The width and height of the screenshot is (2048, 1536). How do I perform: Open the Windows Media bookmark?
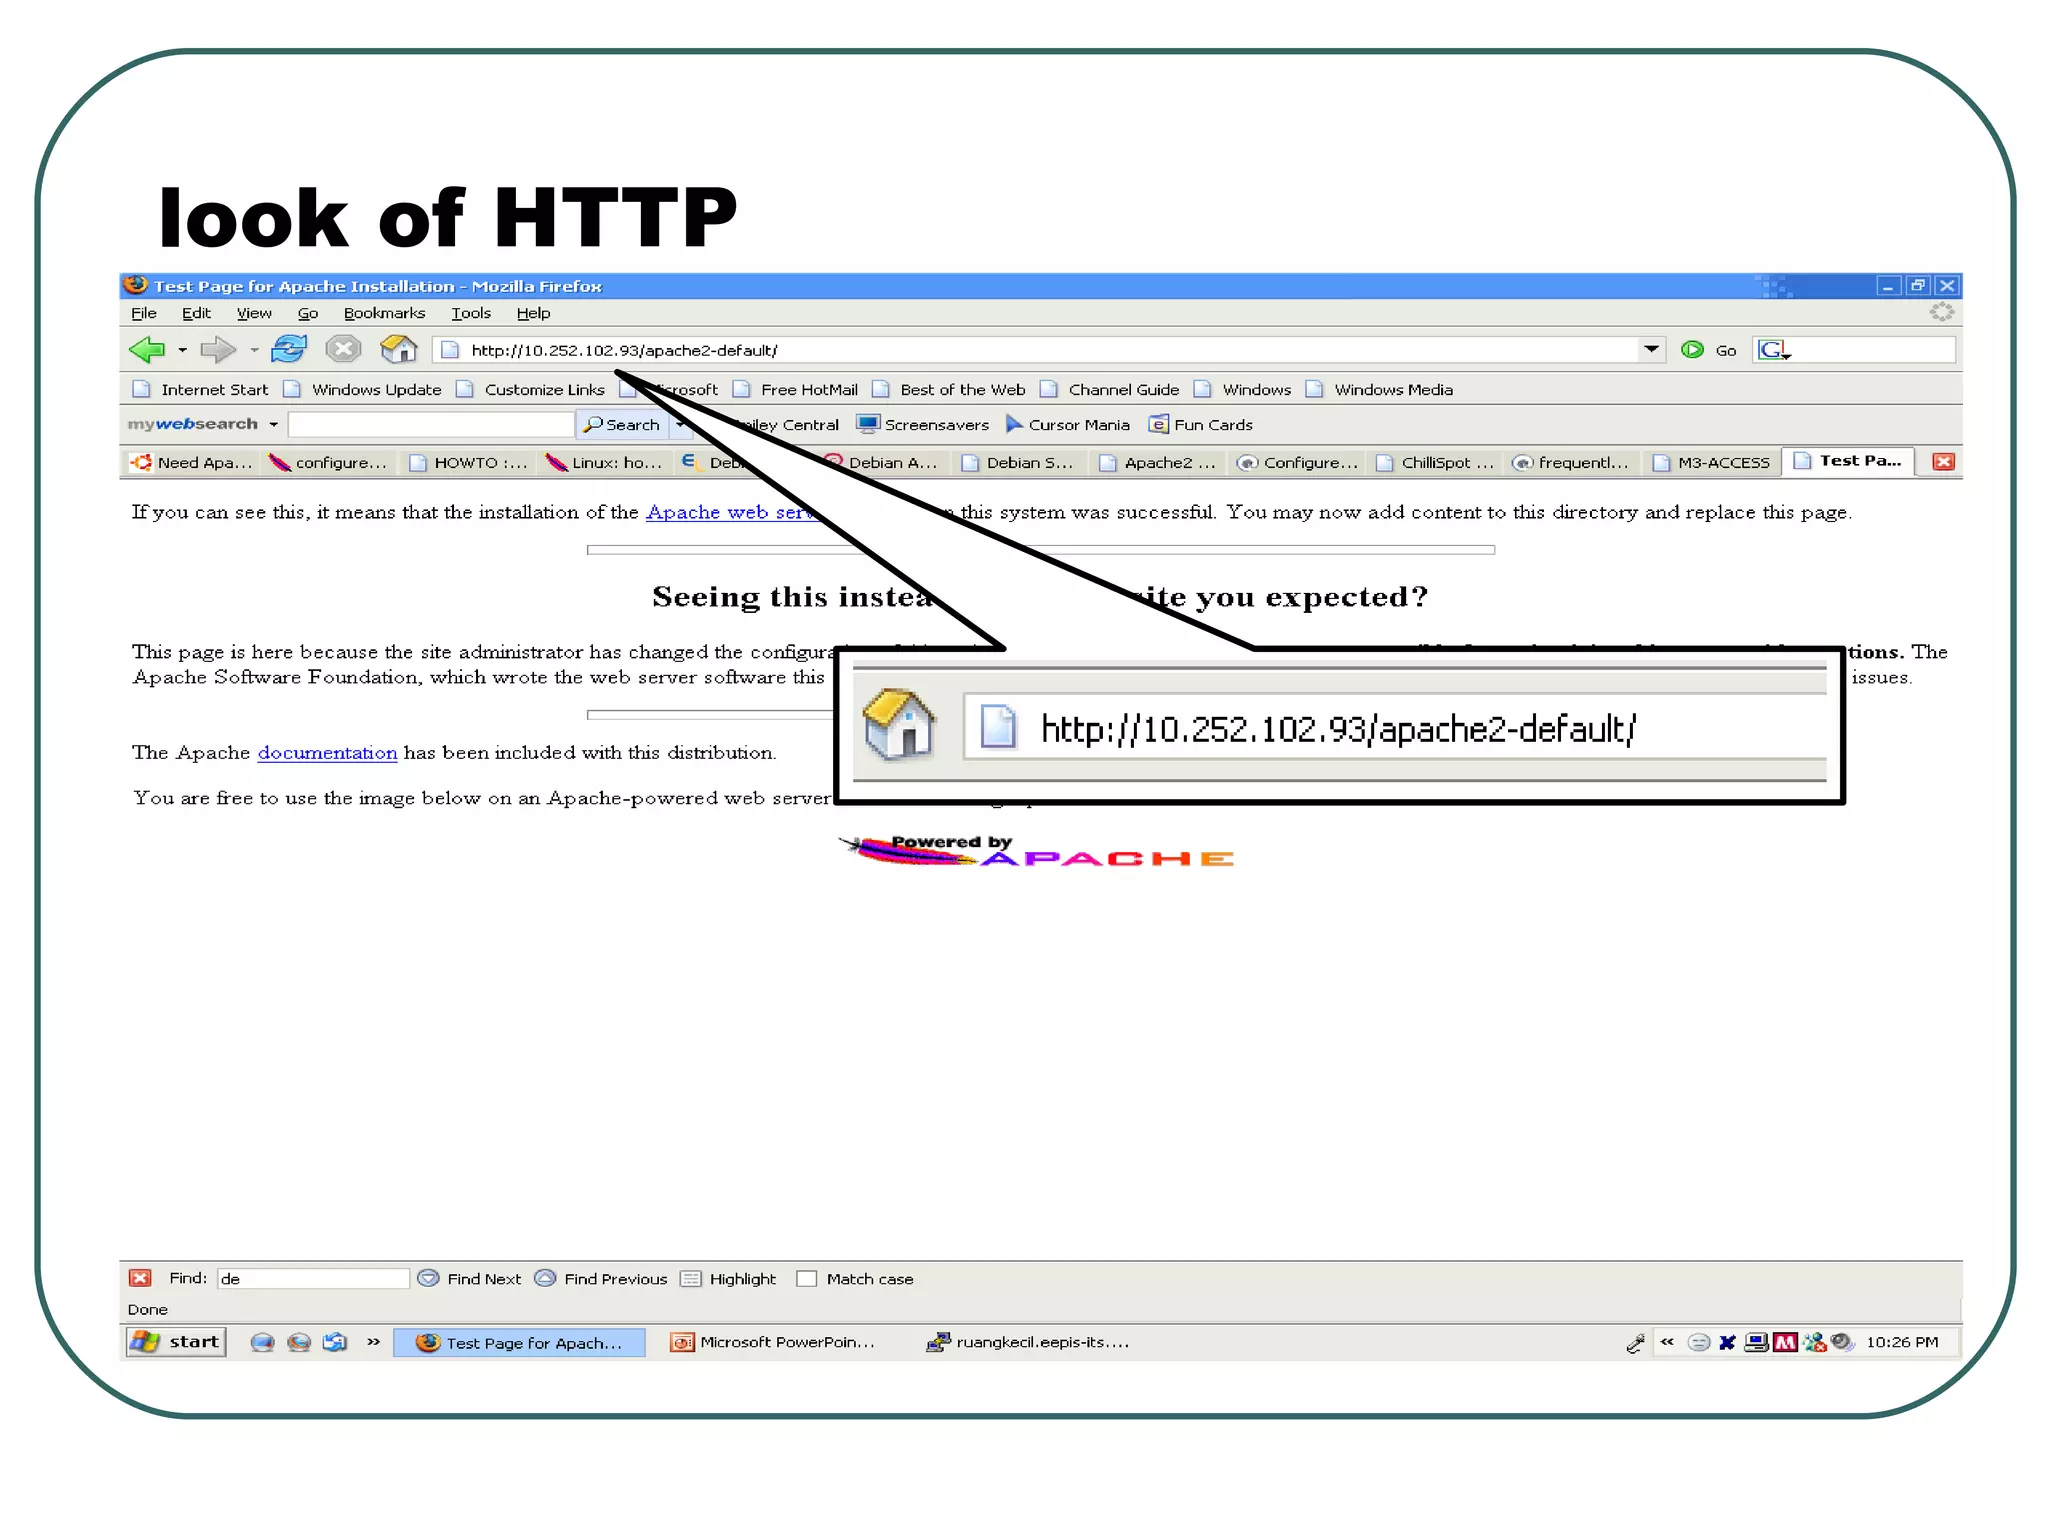[1379, 390]
